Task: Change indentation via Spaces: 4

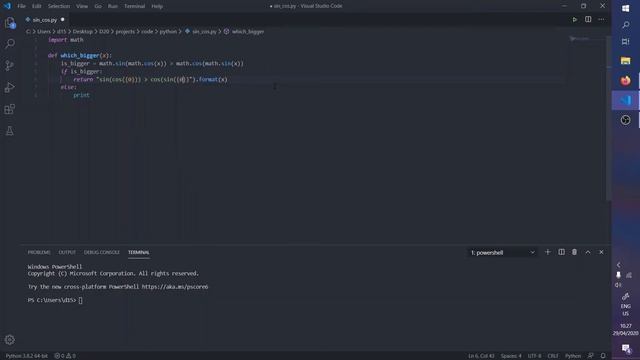Action: [x=511, y=356]
